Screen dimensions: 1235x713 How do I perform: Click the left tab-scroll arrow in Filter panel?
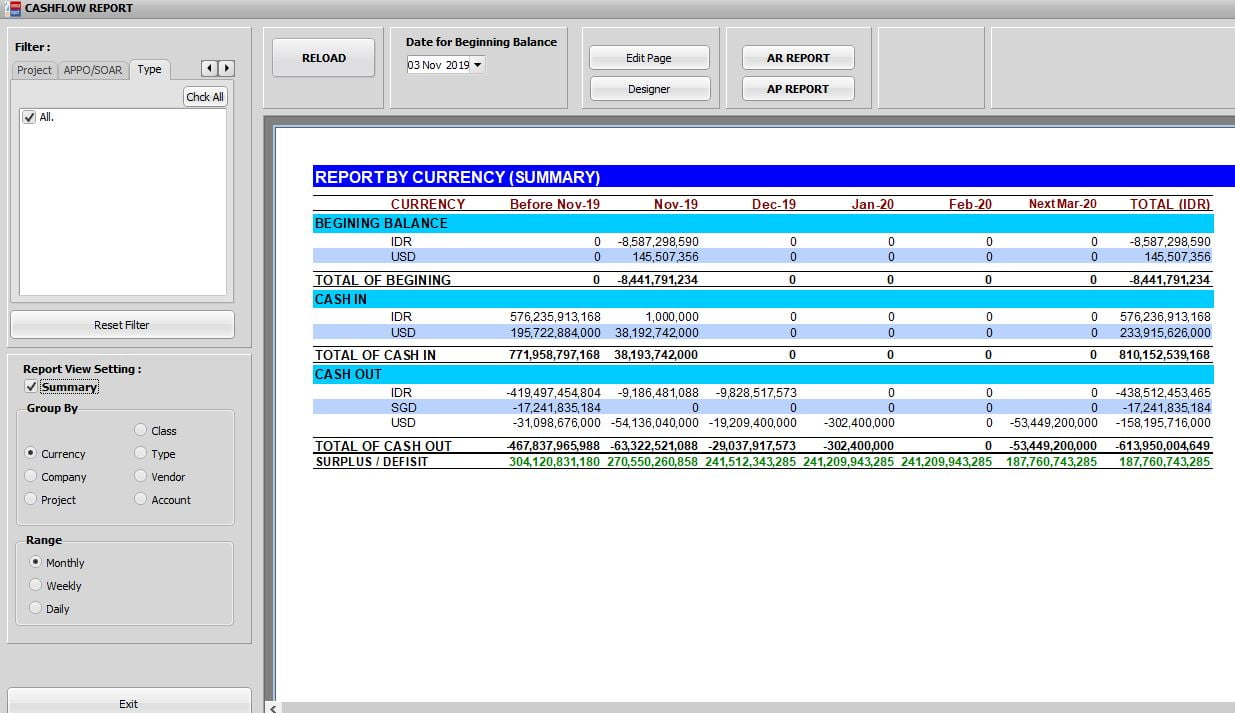coord(209,69)
